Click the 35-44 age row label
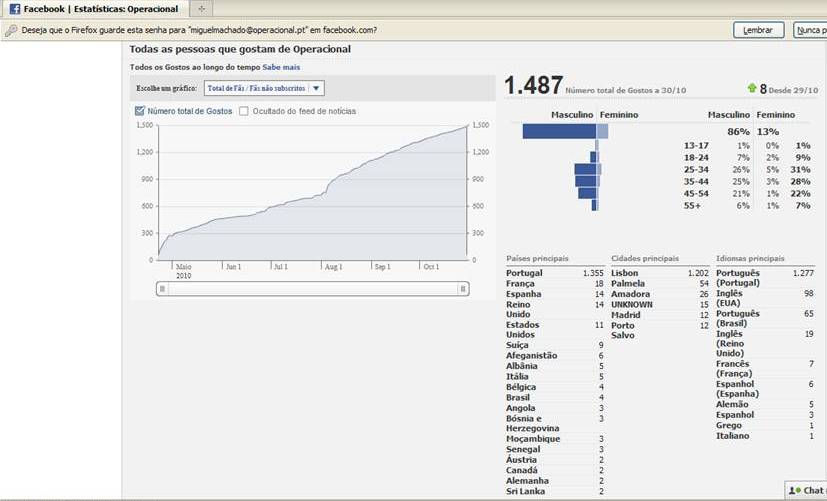827x501 pixels. [x=696, y=181]
